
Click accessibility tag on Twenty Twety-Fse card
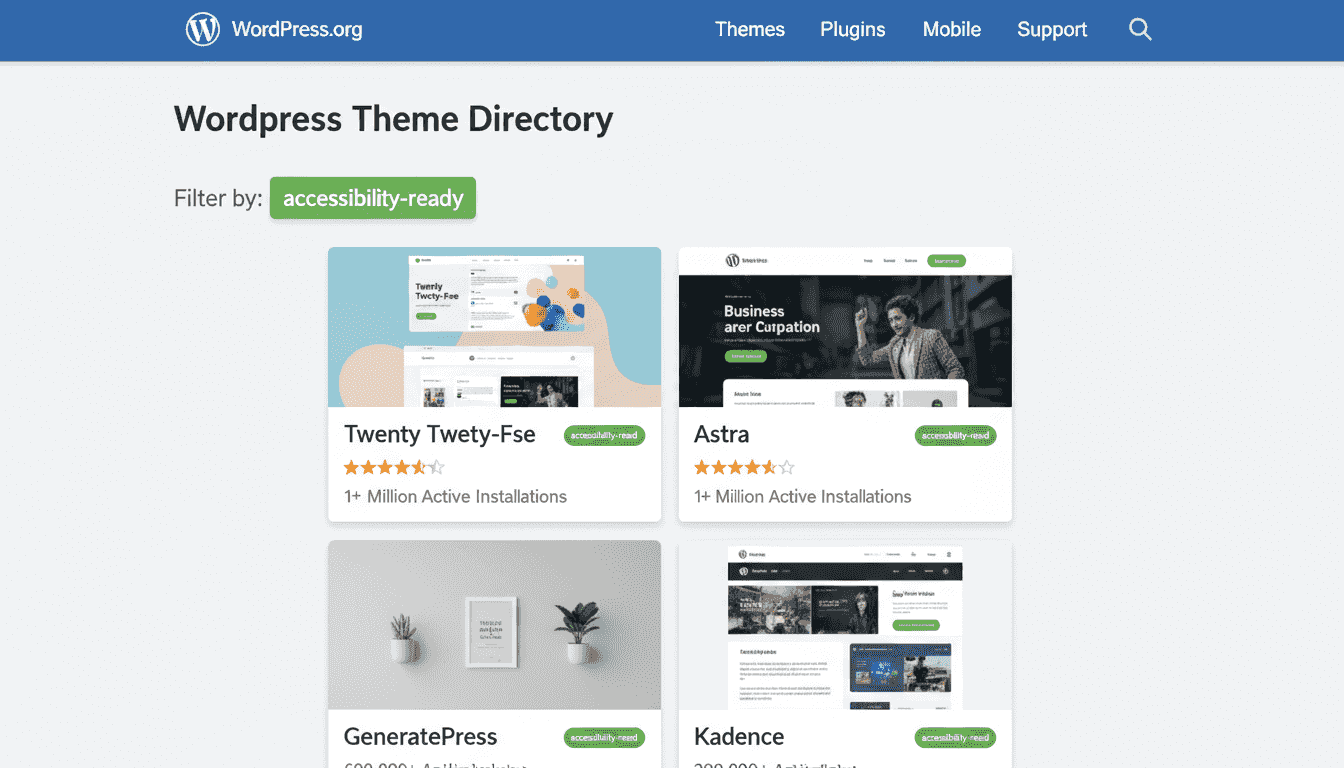pos(605,435)
